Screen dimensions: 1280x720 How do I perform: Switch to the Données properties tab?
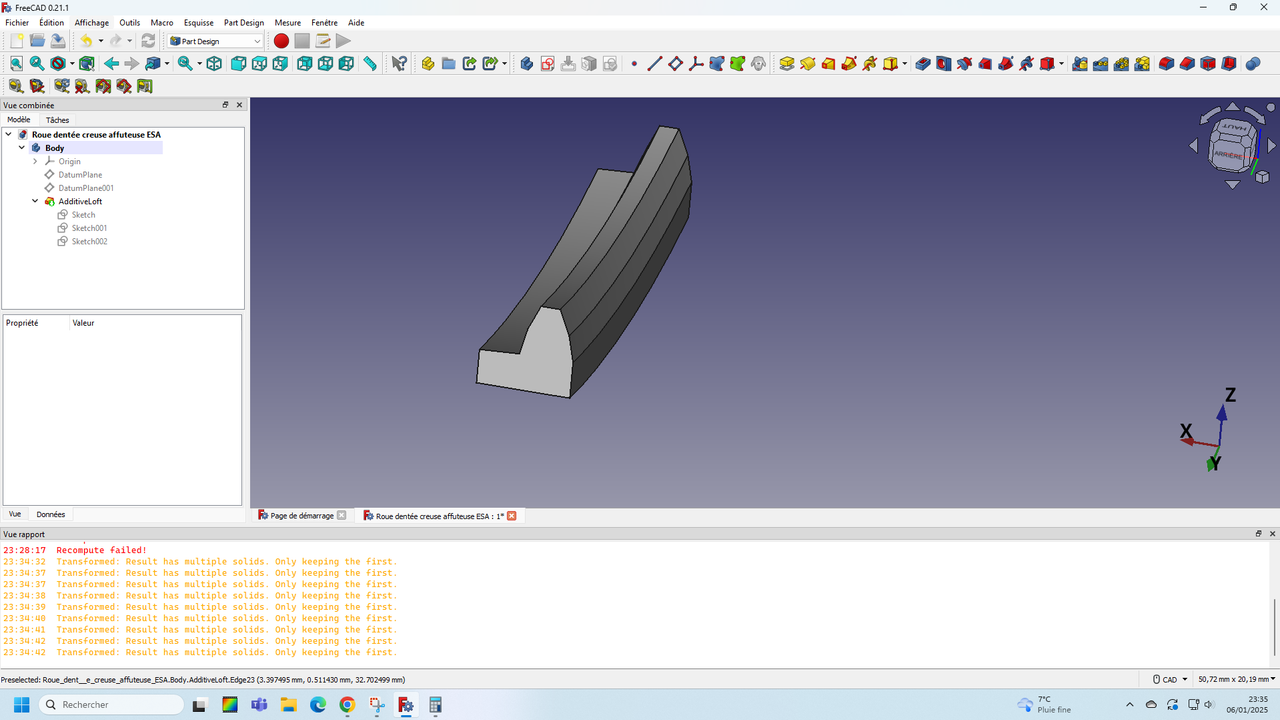(x=50, y=514)
